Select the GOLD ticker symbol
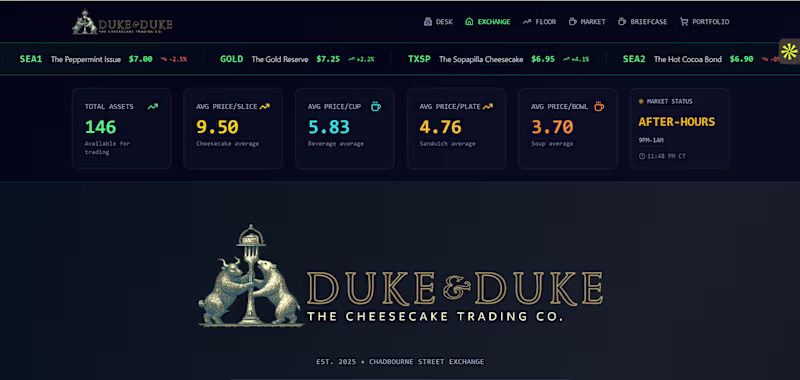Screen dimensions: 800x380 pos(232,59)
